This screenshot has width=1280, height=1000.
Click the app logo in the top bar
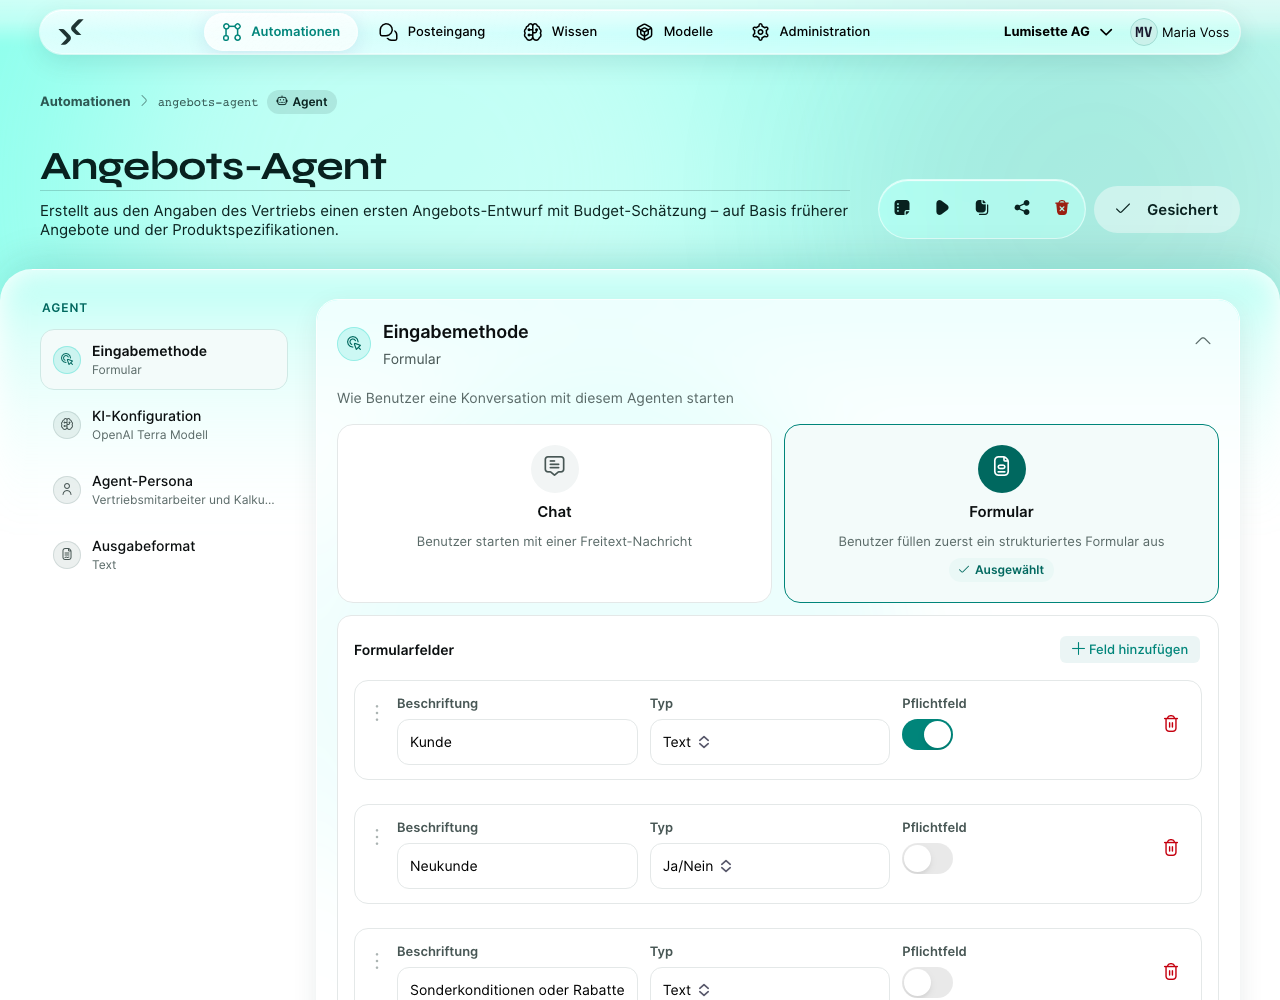[x=70, y=32]
